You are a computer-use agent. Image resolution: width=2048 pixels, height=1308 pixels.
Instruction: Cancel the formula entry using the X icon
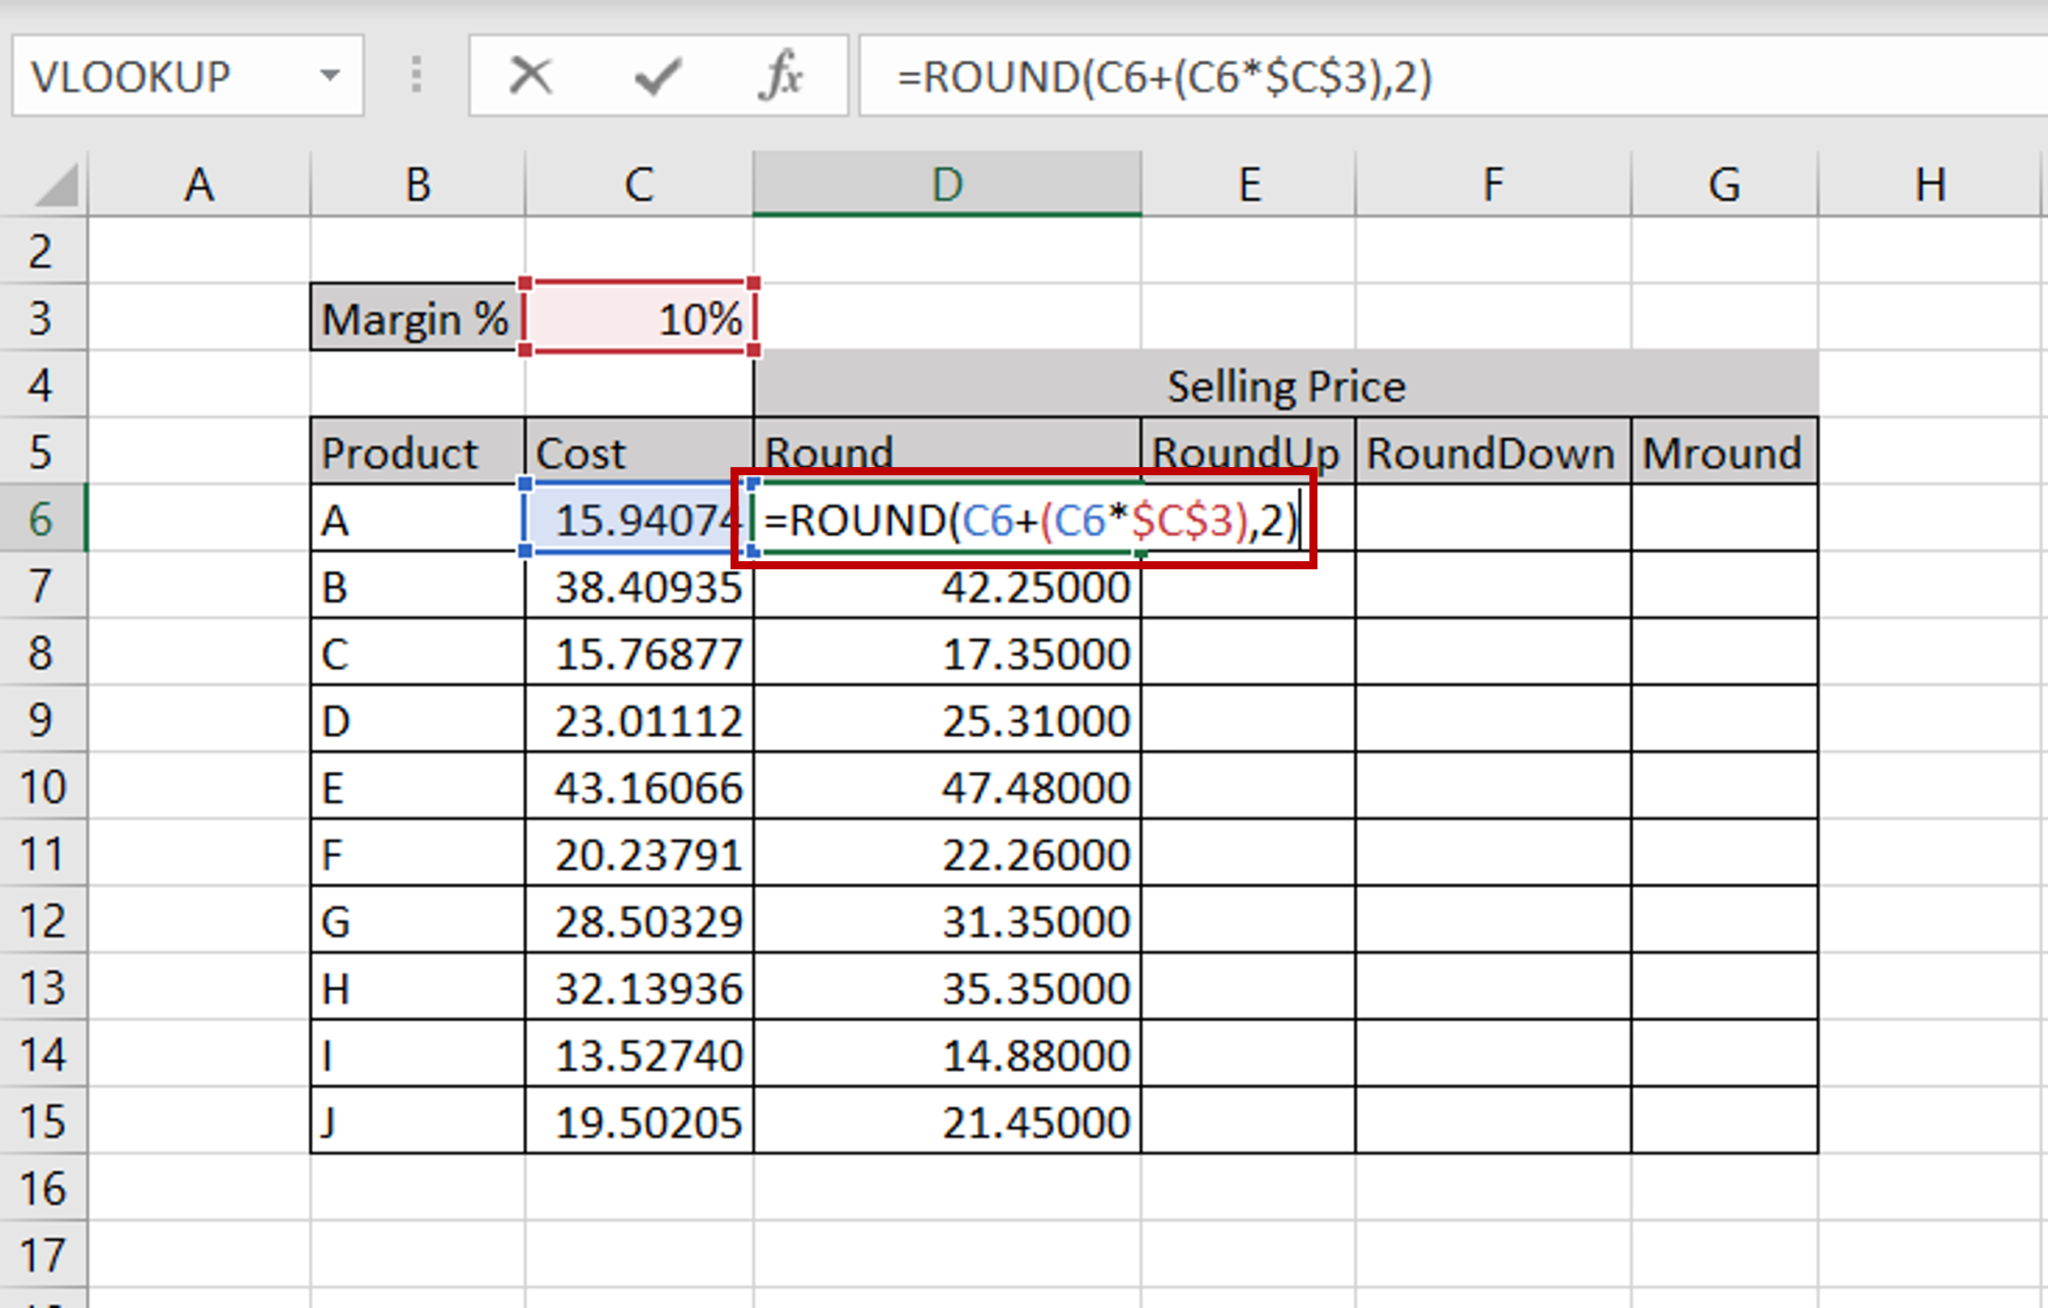click(x=529, y=75)
